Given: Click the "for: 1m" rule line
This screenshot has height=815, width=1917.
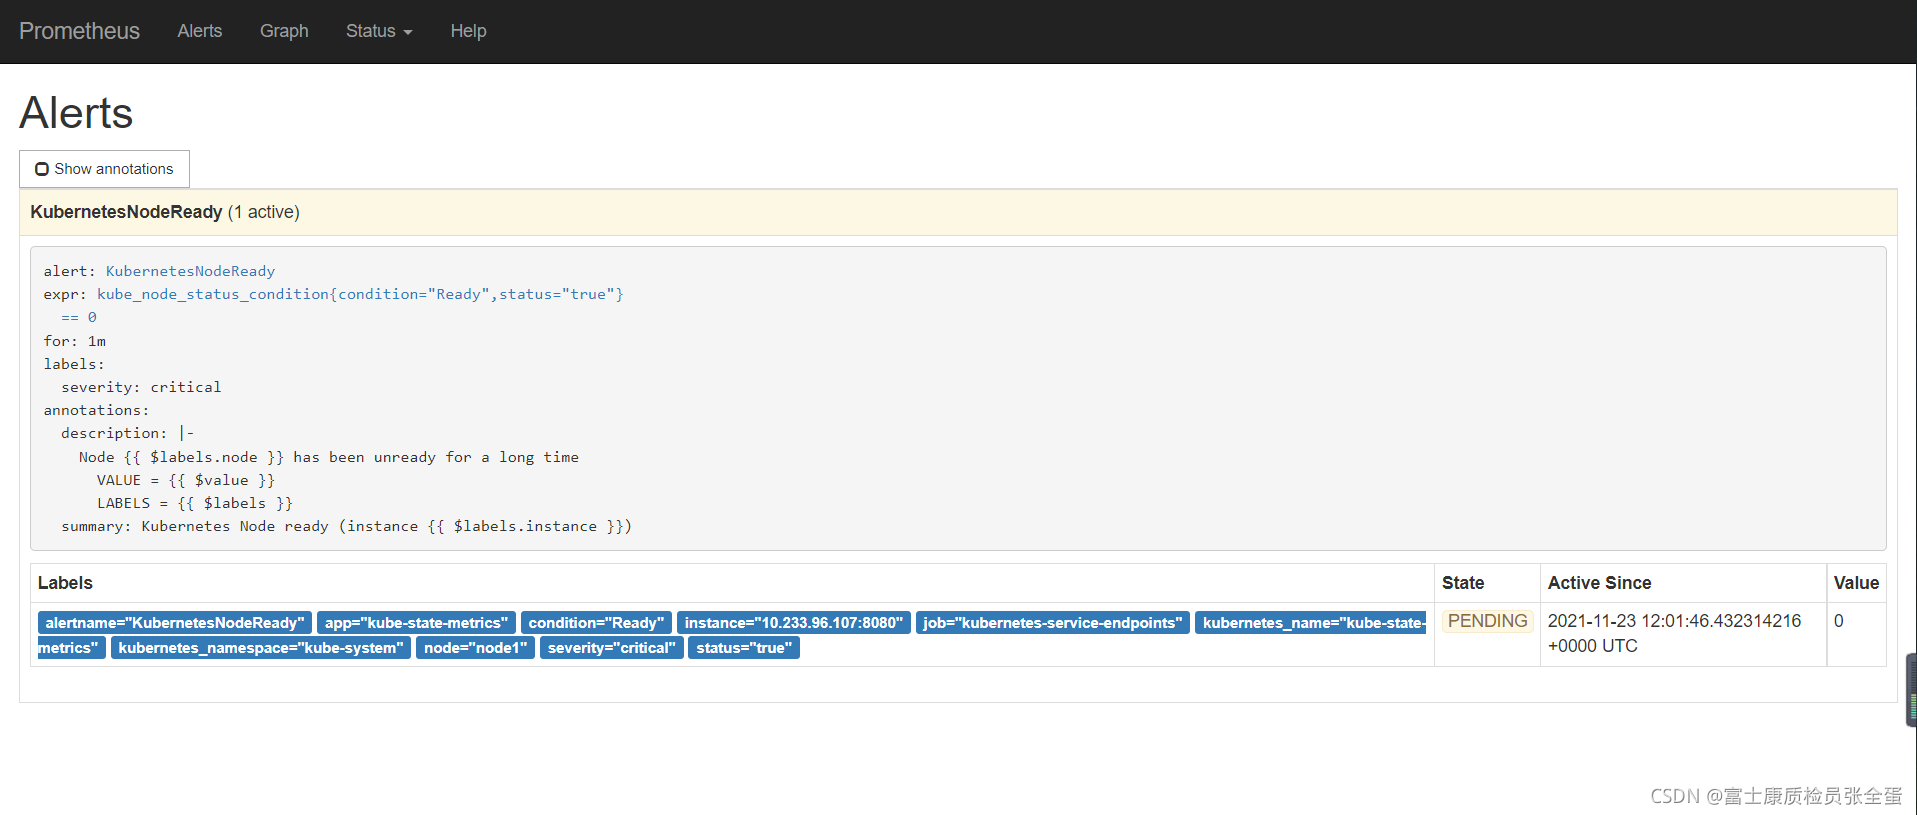Looking at the screenshot, I should [x=75, y=341].
